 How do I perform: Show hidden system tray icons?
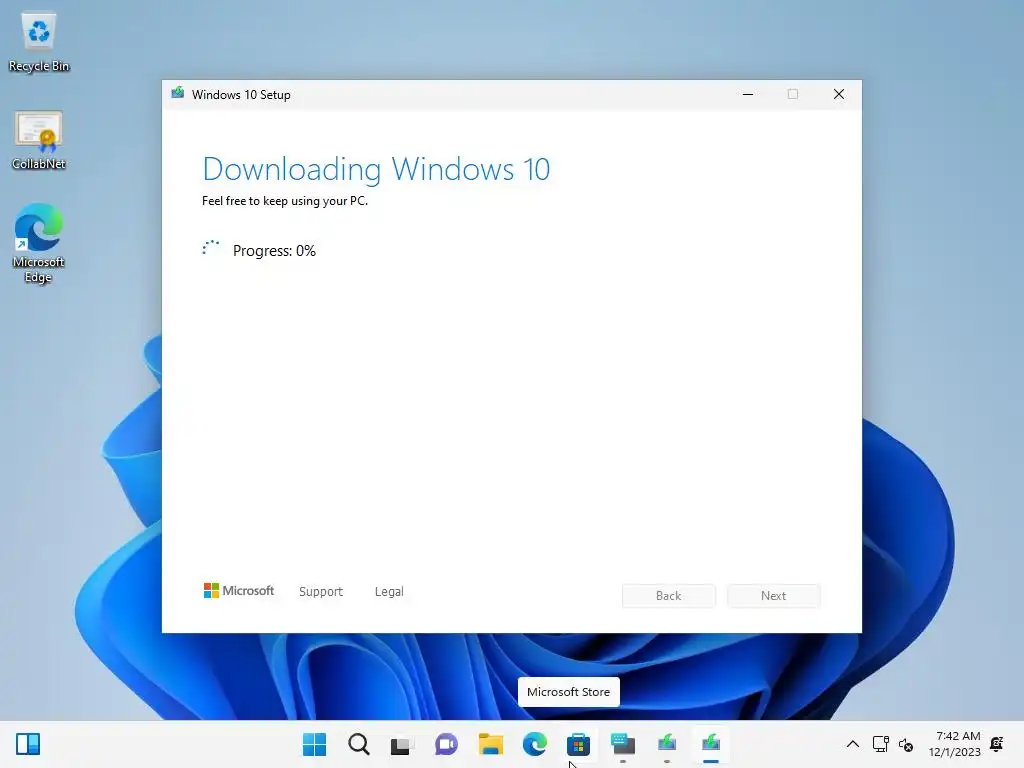pyautogui.click(x=853, y=744)
